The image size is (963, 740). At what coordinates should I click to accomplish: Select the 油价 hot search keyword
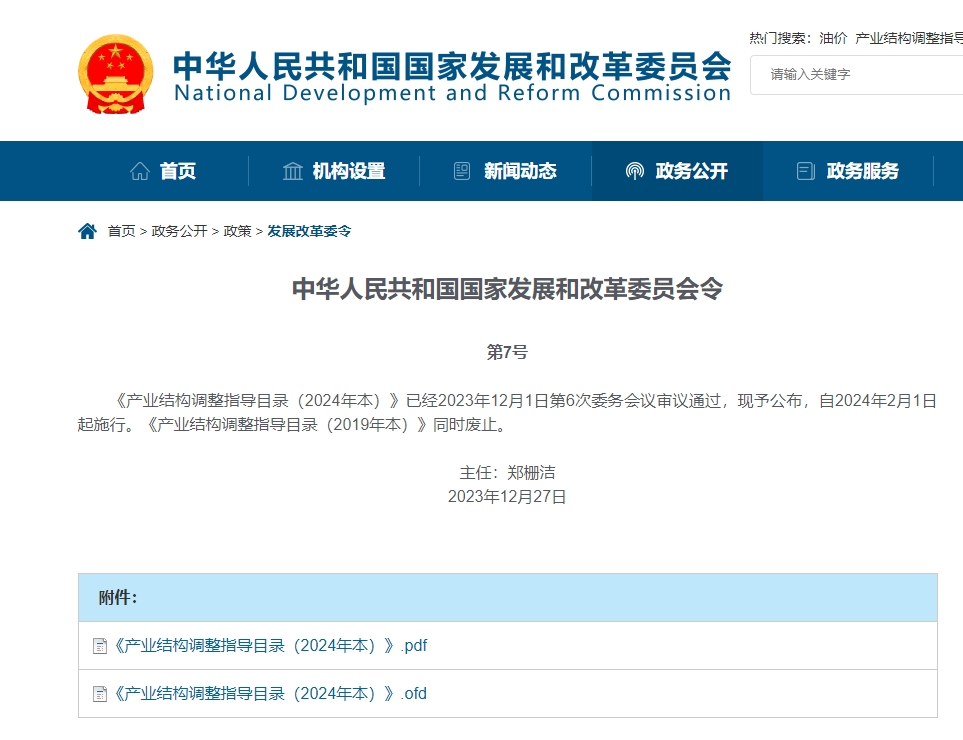pyautogui.click(x=833, y=38)
